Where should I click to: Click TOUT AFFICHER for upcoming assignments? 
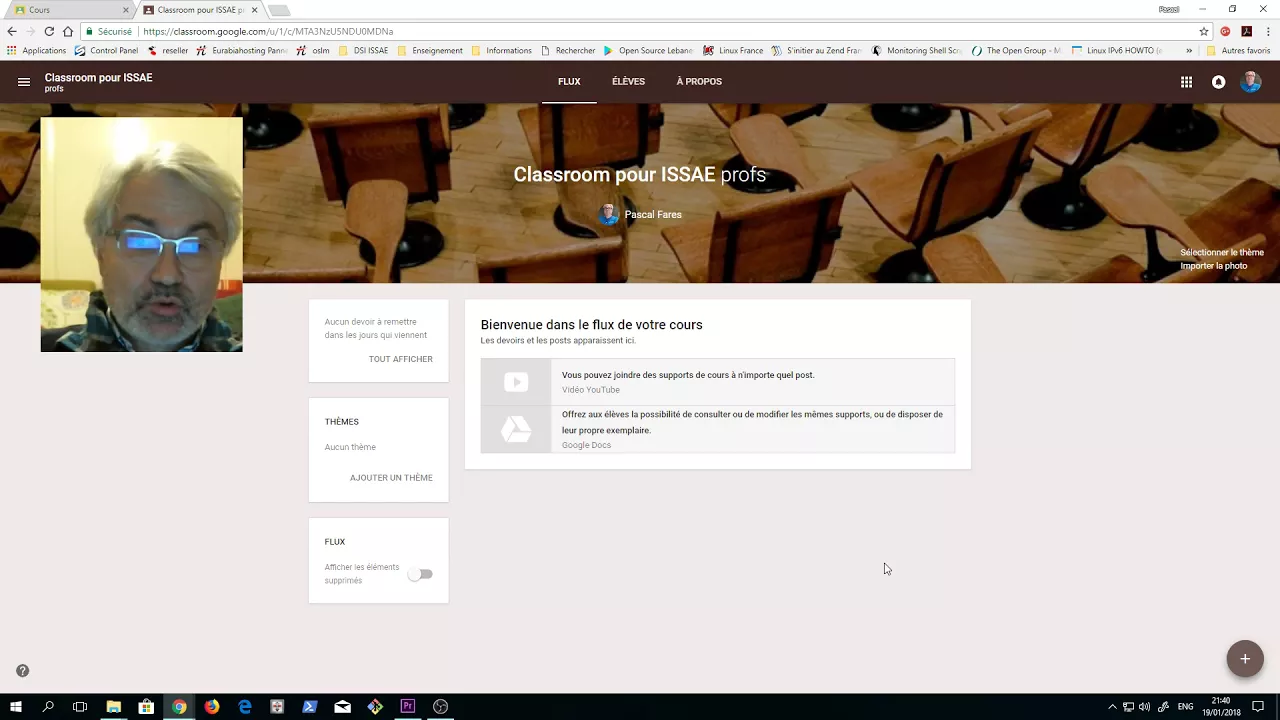[x=400, y=359]
